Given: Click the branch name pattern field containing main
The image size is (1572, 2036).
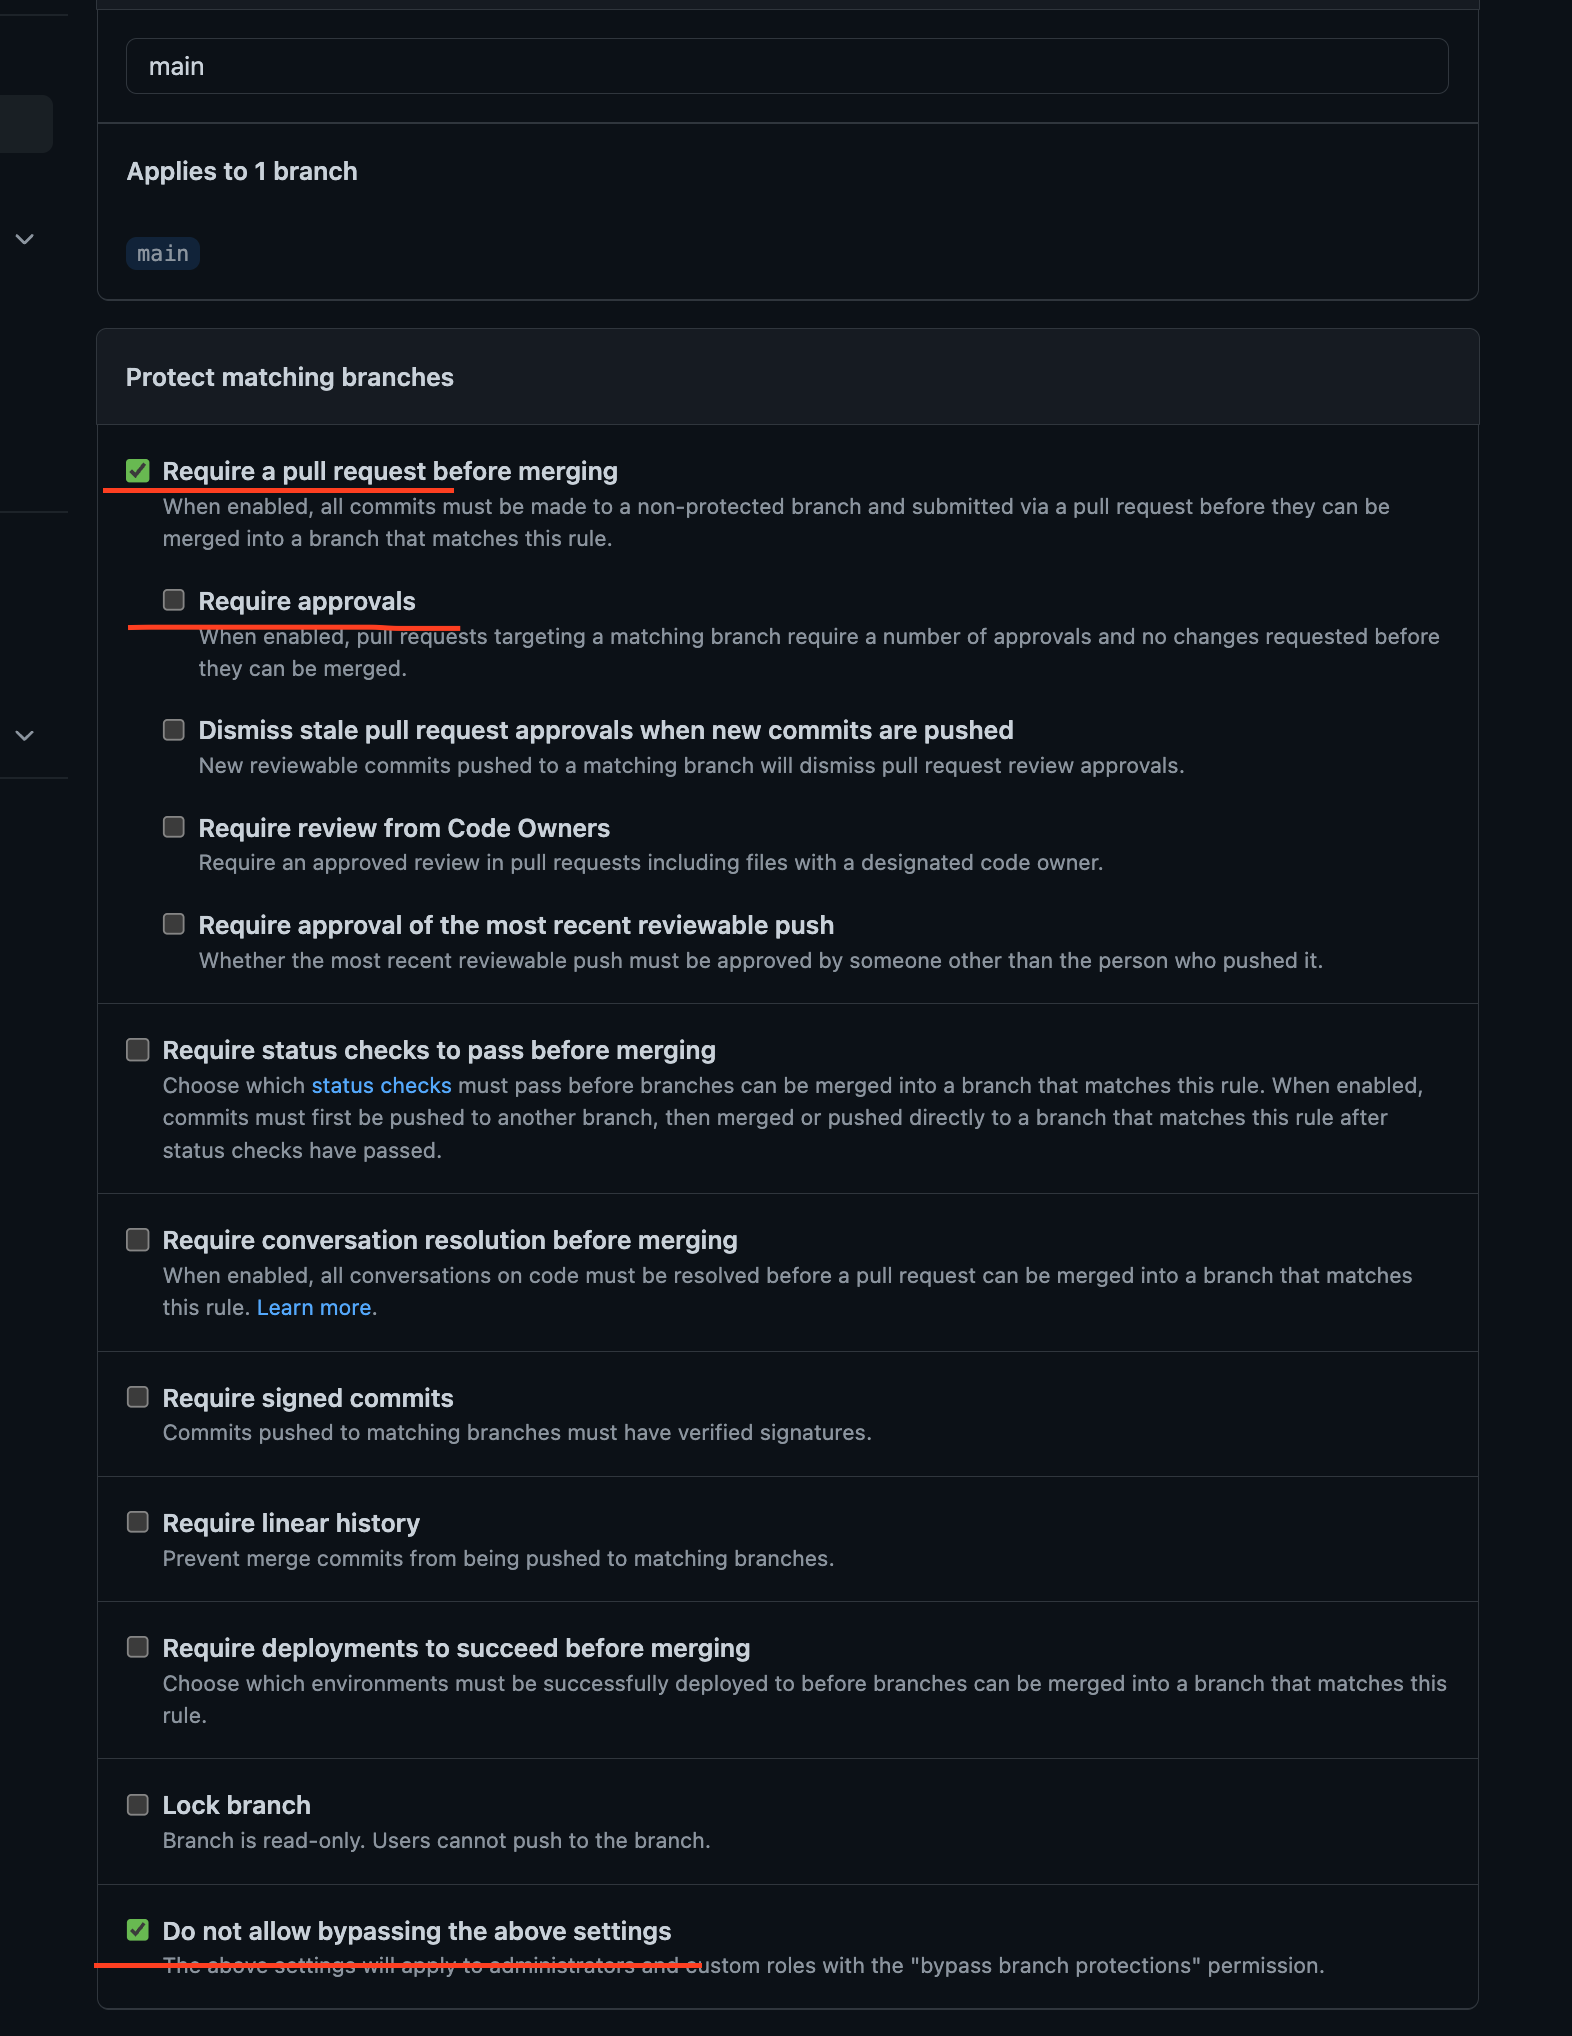Looking at the screenshot, I should point(787,67).
